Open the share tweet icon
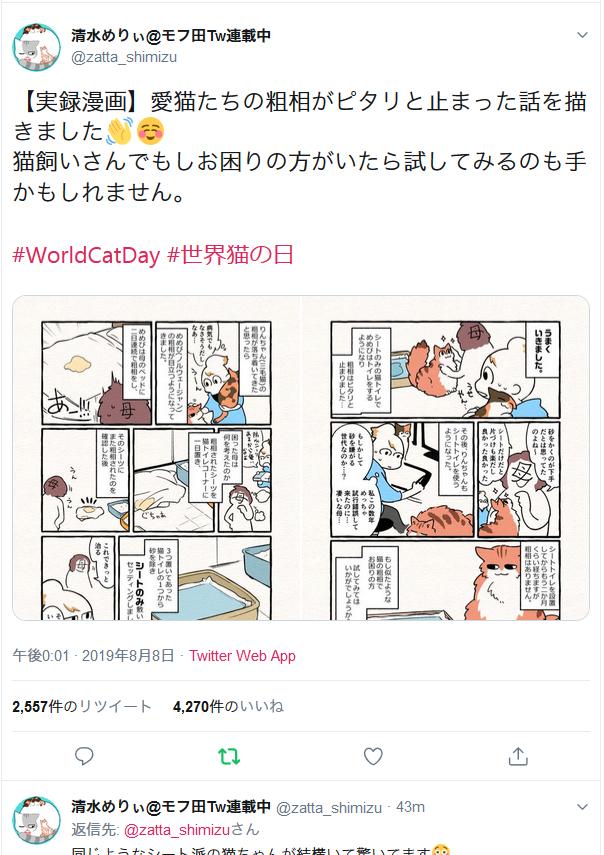 coord(518,756)
